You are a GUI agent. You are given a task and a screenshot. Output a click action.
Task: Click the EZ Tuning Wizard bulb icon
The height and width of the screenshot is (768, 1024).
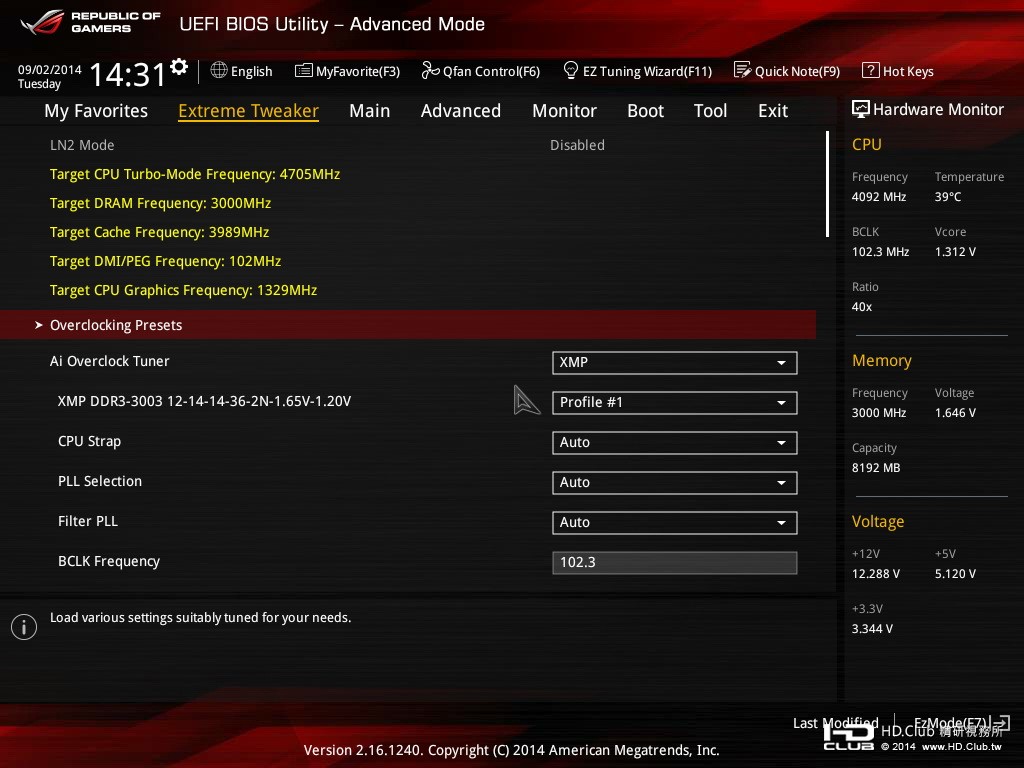(x=571, y=70)
